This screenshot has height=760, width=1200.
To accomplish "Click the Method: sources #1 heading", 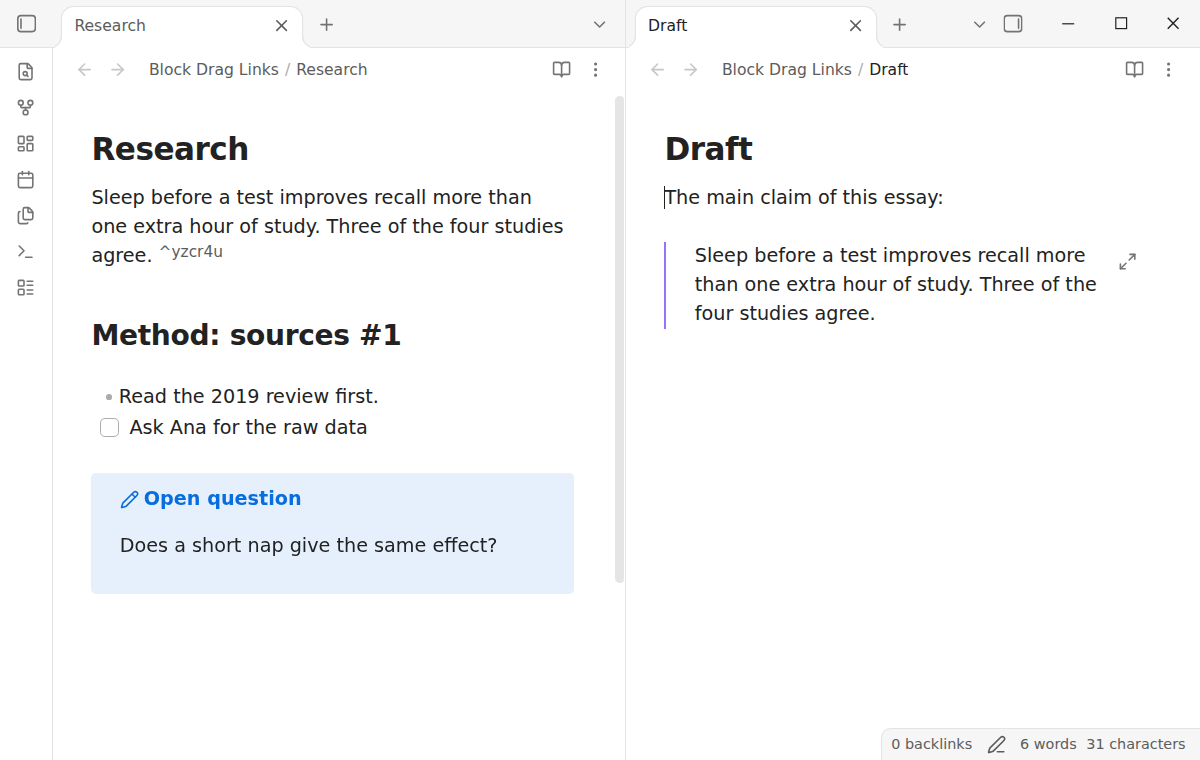I will pyautogui.click(x=247, y=335).
